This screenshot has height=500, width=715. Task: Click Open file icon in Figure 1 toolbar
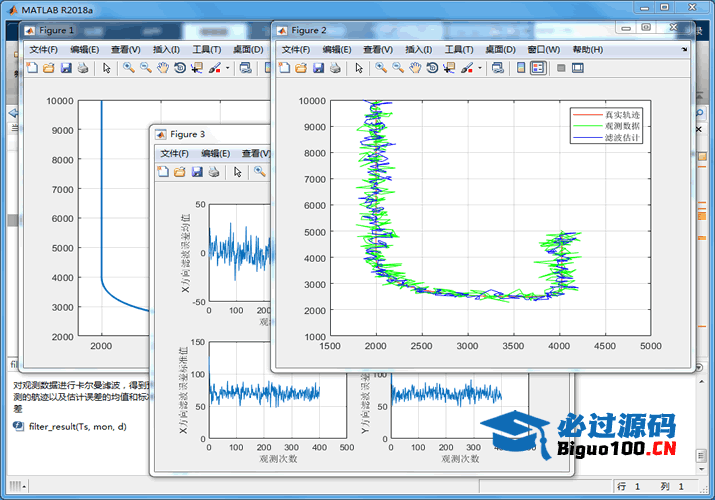pyautogui.click(x=49, y=68)
